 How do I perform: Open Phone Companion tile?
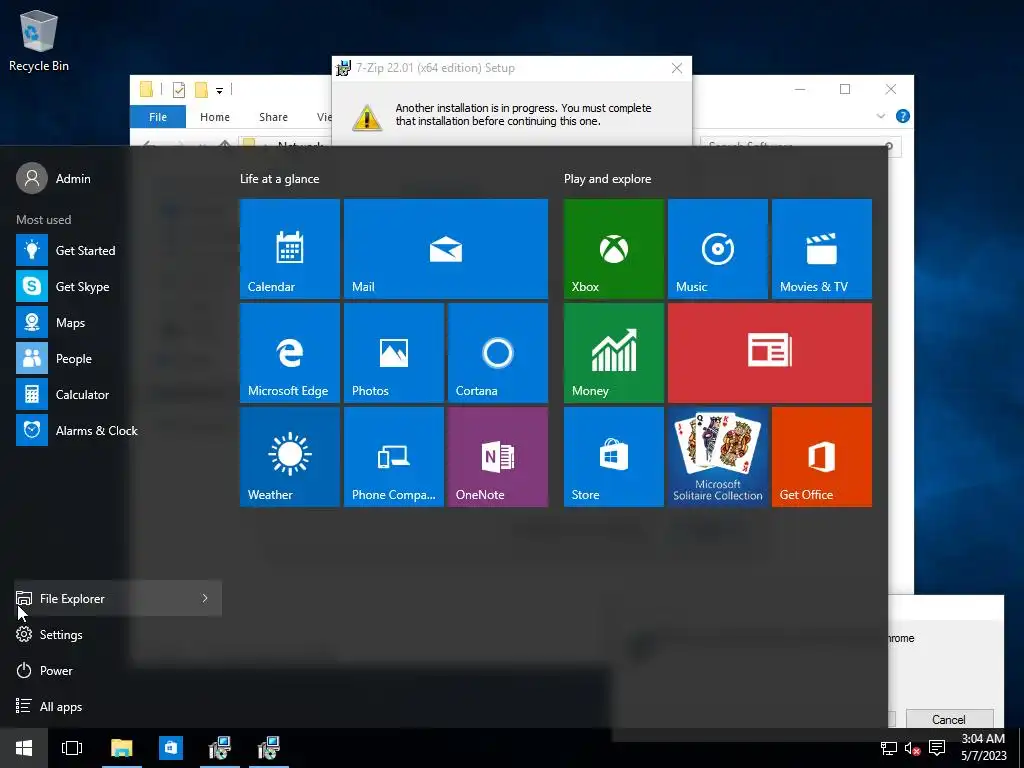tap(394, 456)
